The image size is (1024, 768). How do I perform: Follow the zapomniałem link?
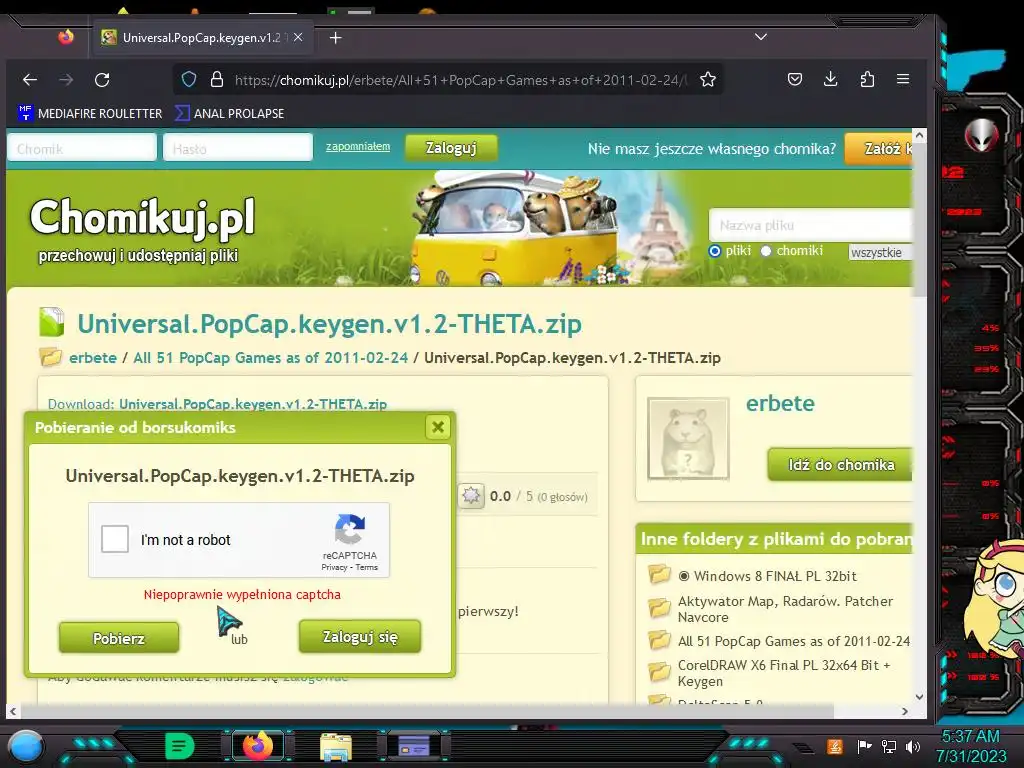[x=358, y=146]
